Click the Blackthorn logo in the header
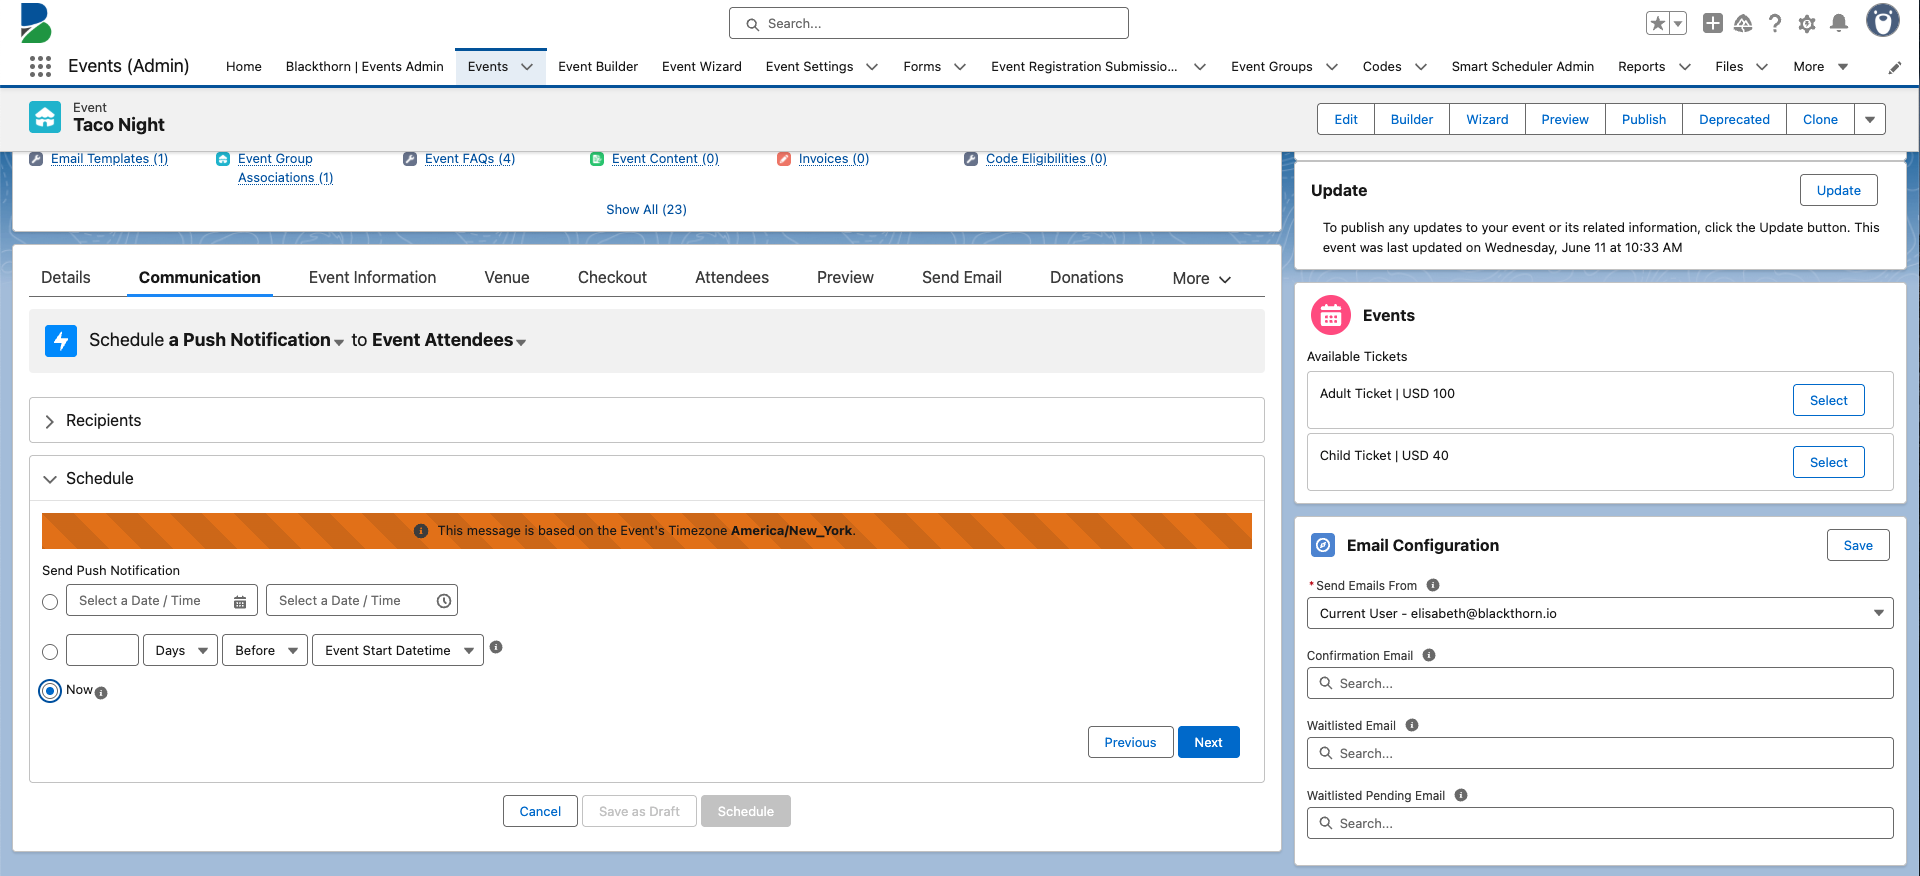The width and height of the screenshot is (1920, 876). point(36,23)
